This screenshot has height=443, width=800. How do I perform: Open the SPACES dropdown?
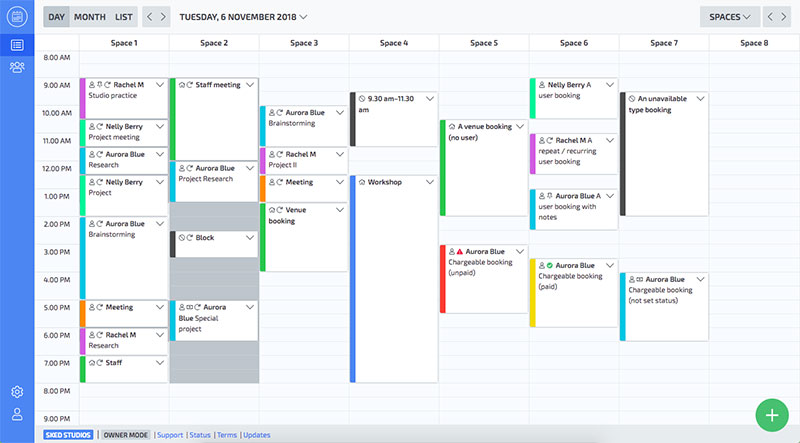[730, 17]
